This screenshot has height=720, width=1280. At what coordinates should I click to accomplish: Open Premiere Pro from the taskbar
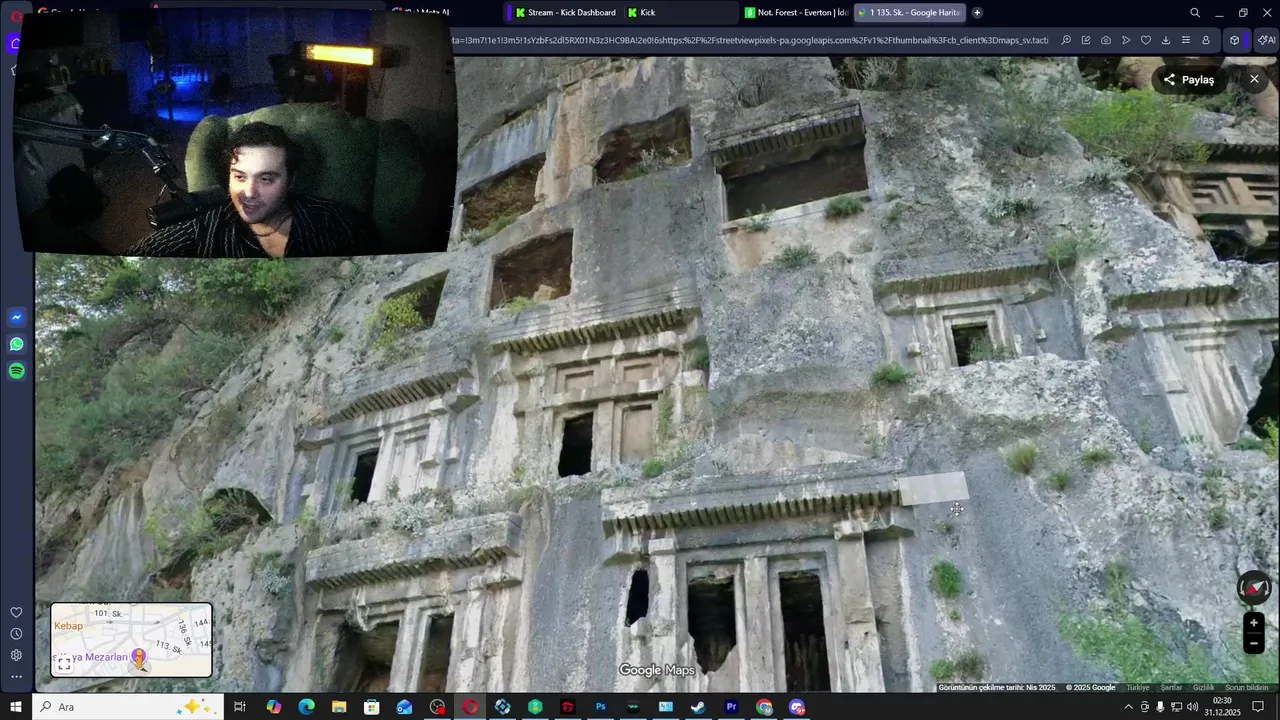731,707
